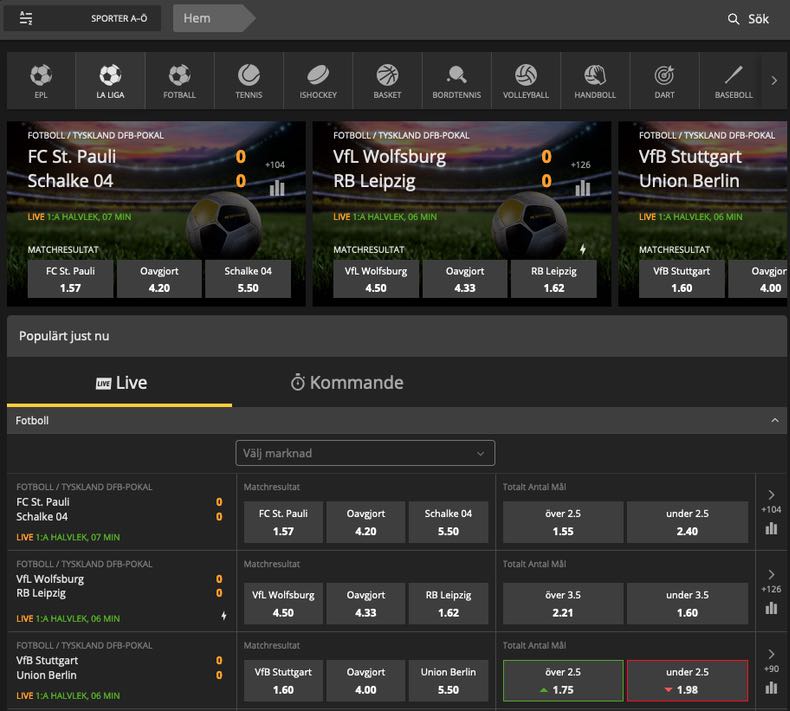Click lightning icon on Wolfsburg card

tap(582, 249)
